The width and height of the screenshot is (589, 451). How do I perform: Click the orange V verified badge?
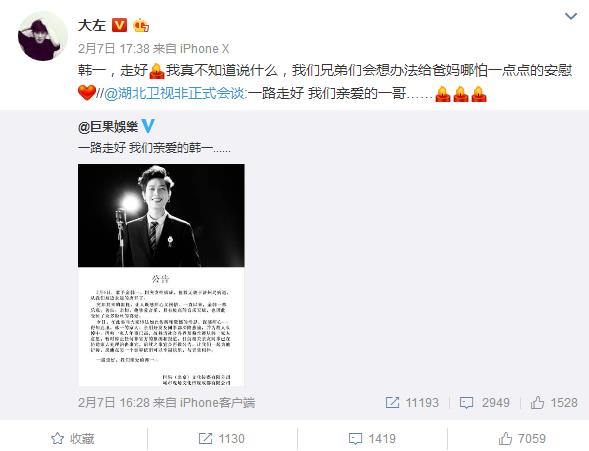pos(120,25)
